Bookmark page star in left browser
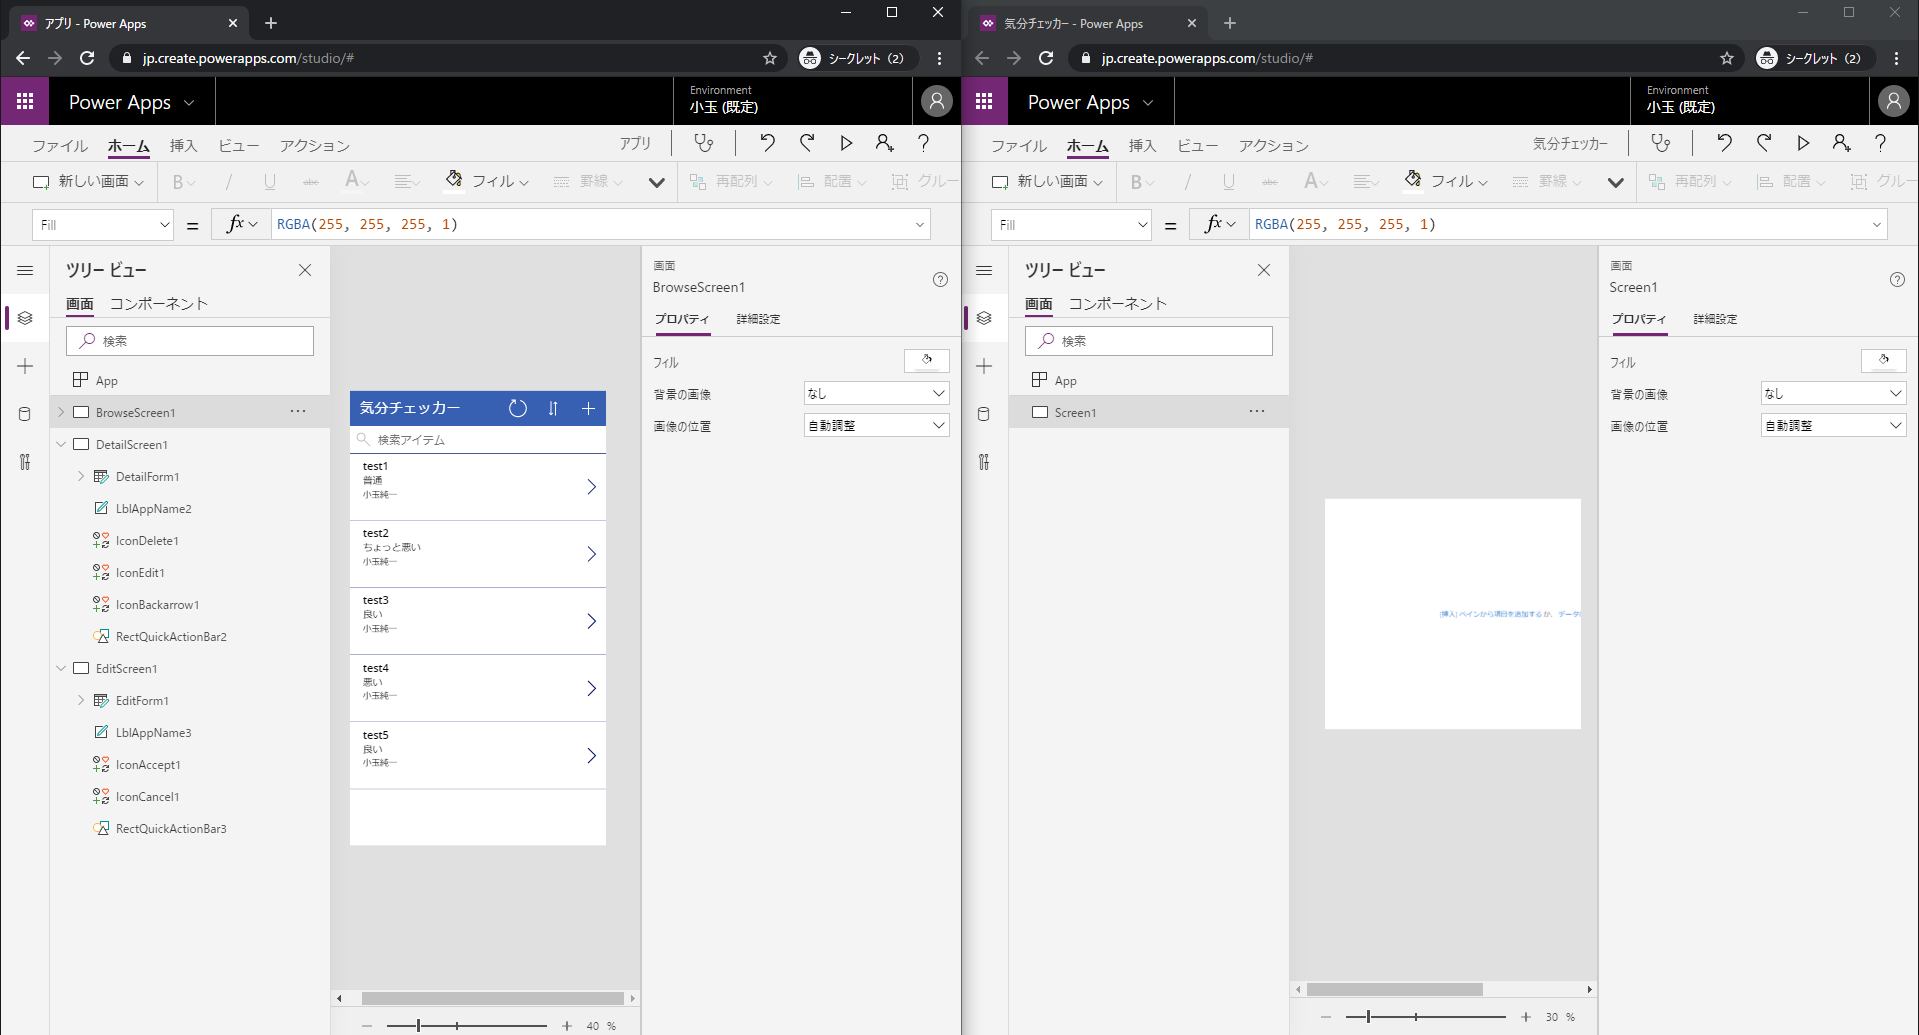The image size is (1919, 1035). click(x=770, y=58)
